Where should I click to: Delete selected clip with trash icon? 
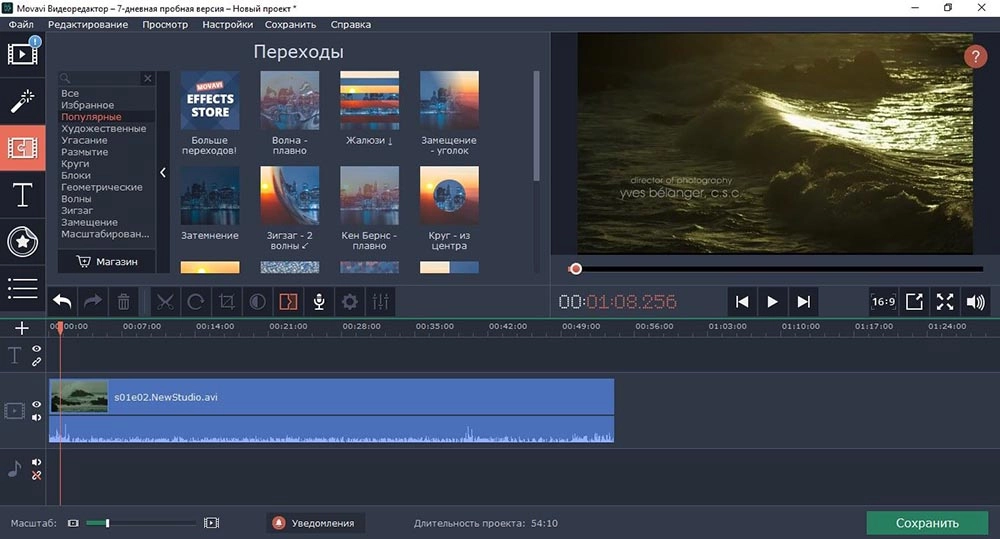123,301
